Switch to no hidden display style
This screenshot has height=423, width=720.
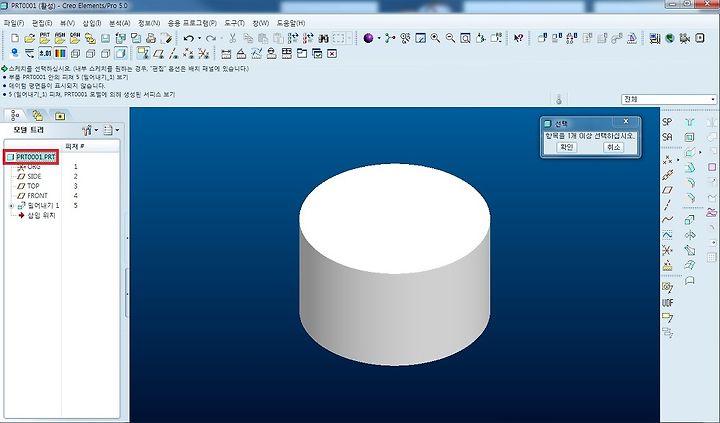pyautogui.click(x=106, y=54)
